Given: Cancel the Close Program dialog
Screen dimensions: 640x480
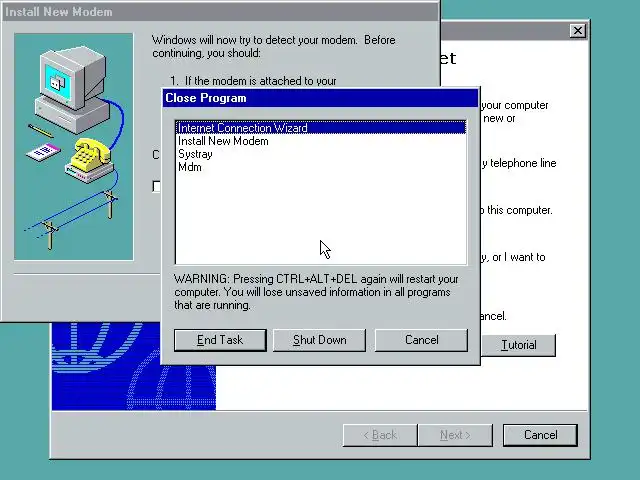Looking at the screenshot, I should point(421,340).
